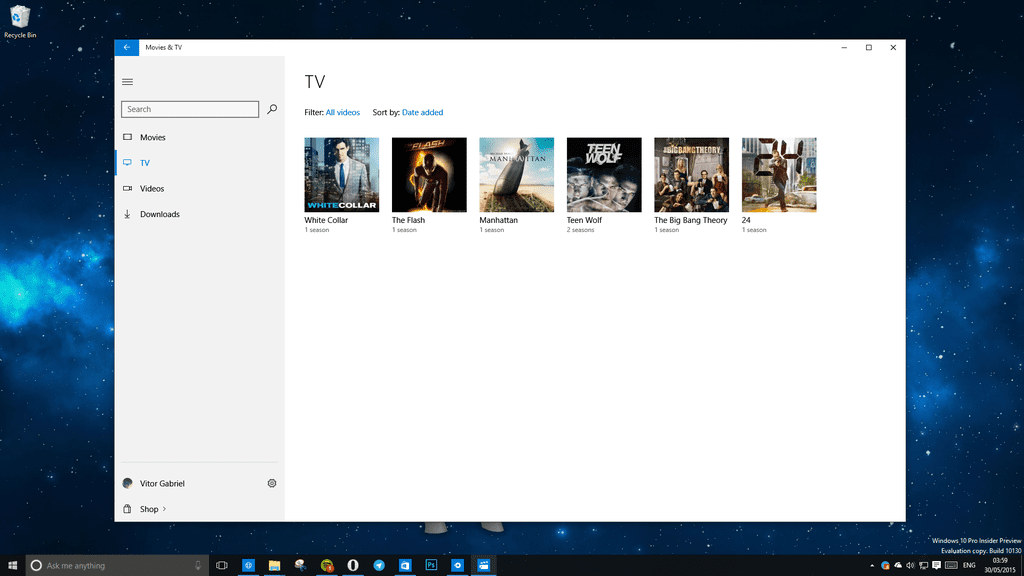Click the magnifier search icon

click(272, 109)
